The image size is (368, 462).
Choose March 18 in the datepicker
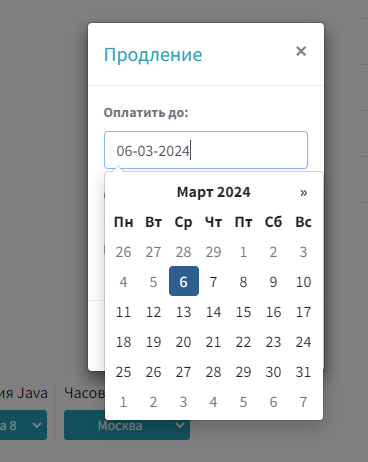(x=123, y=342)
